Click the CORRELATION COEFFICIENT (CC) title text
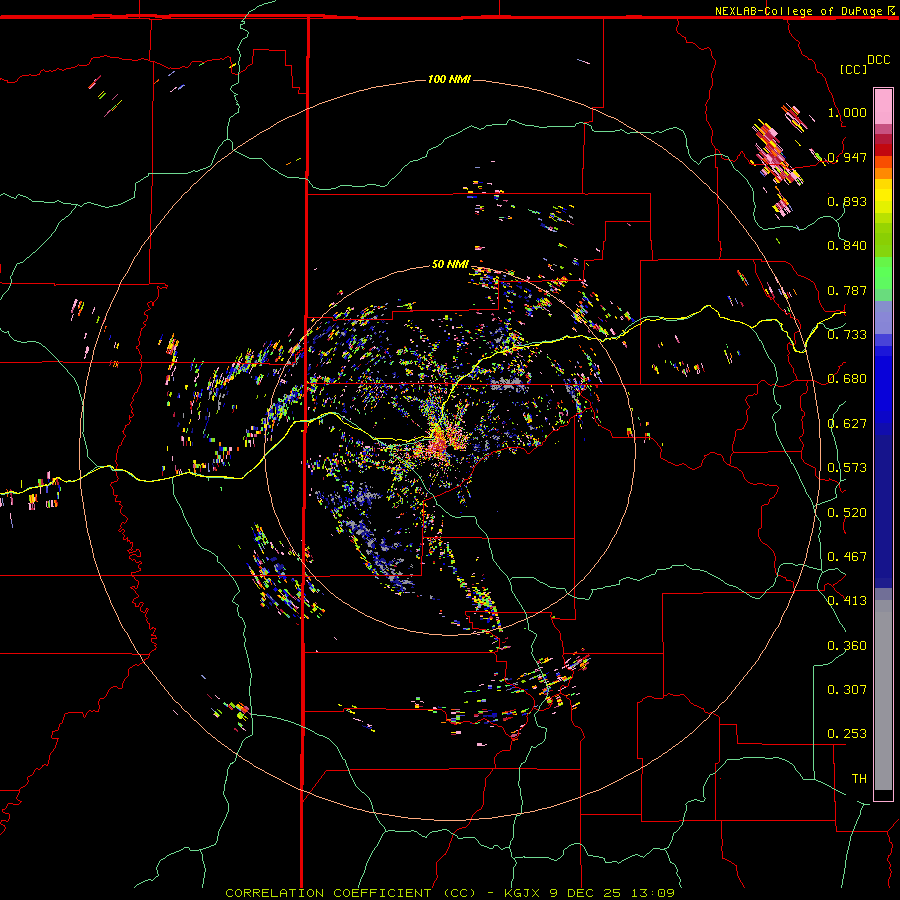This screenshot has width=900, height=900. [x=351, y=893]
